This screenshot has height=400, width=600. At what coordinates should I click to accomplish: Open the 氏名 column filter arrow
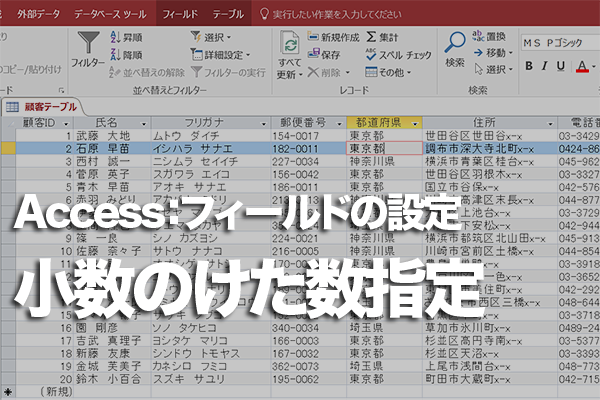click(143, 124)
